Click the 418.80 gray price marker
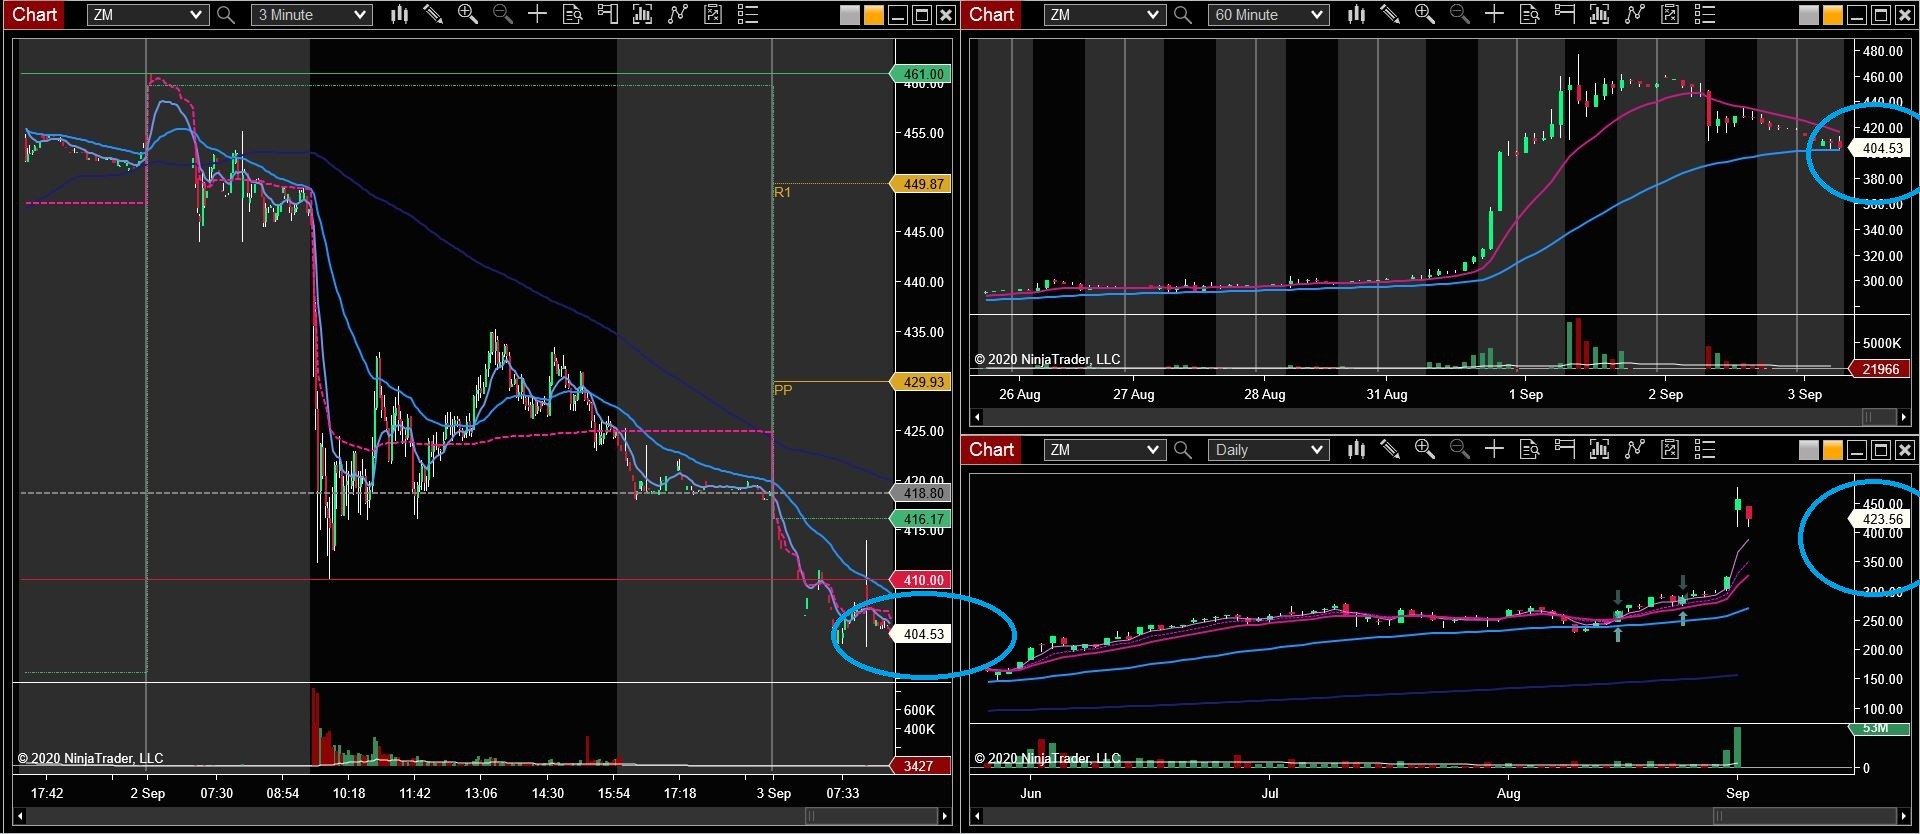 pos(920,493)
